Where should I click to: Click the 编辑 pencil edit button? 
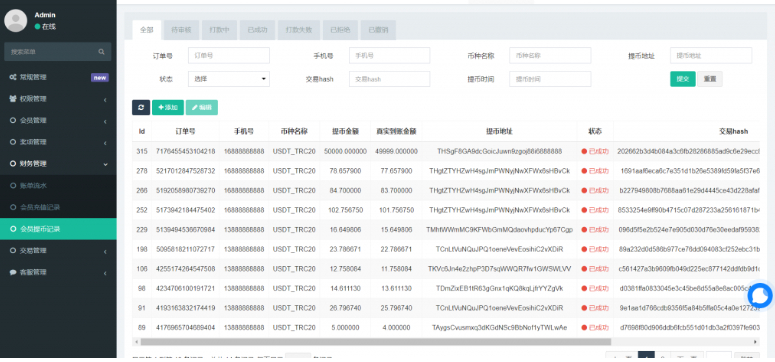point(202,107)
